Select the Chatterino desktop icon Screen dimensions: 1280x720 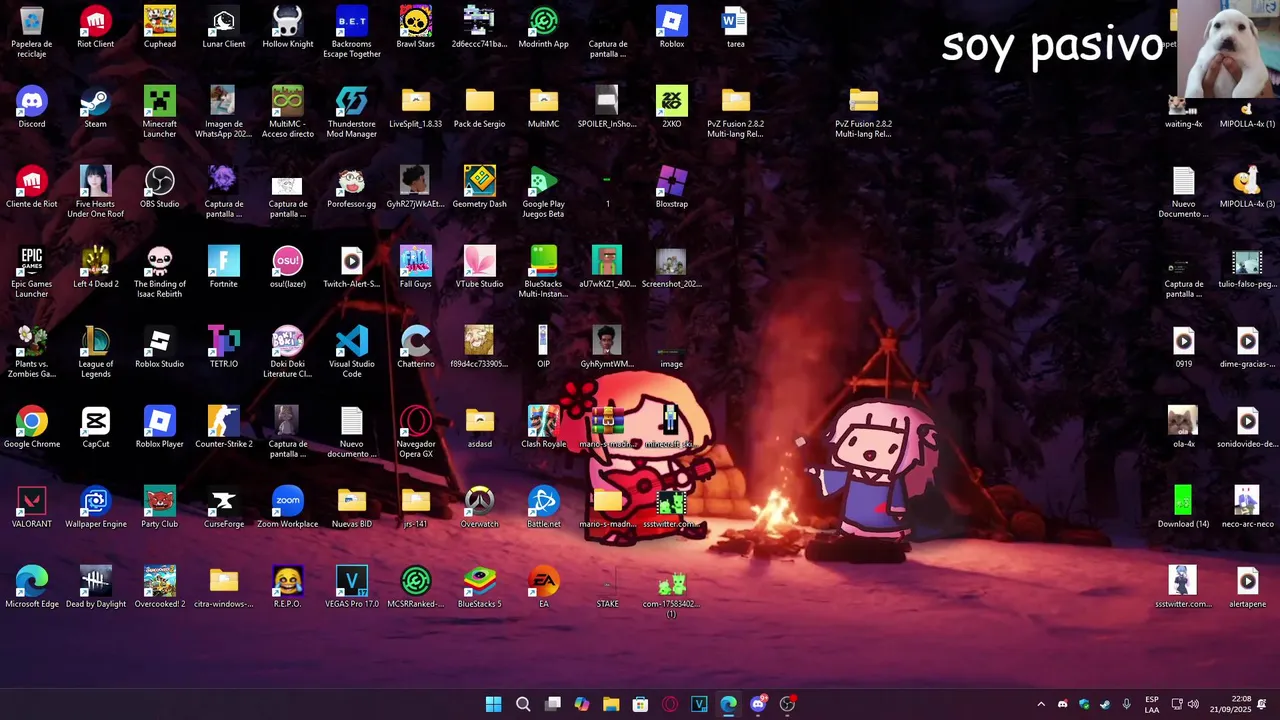point(416,347)
